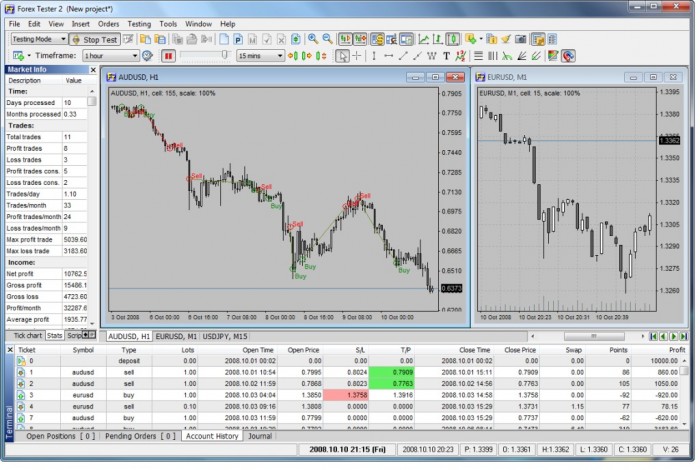Click the Stop Test button
Viewport: 700px width, 470px height.
coord(96,39)
